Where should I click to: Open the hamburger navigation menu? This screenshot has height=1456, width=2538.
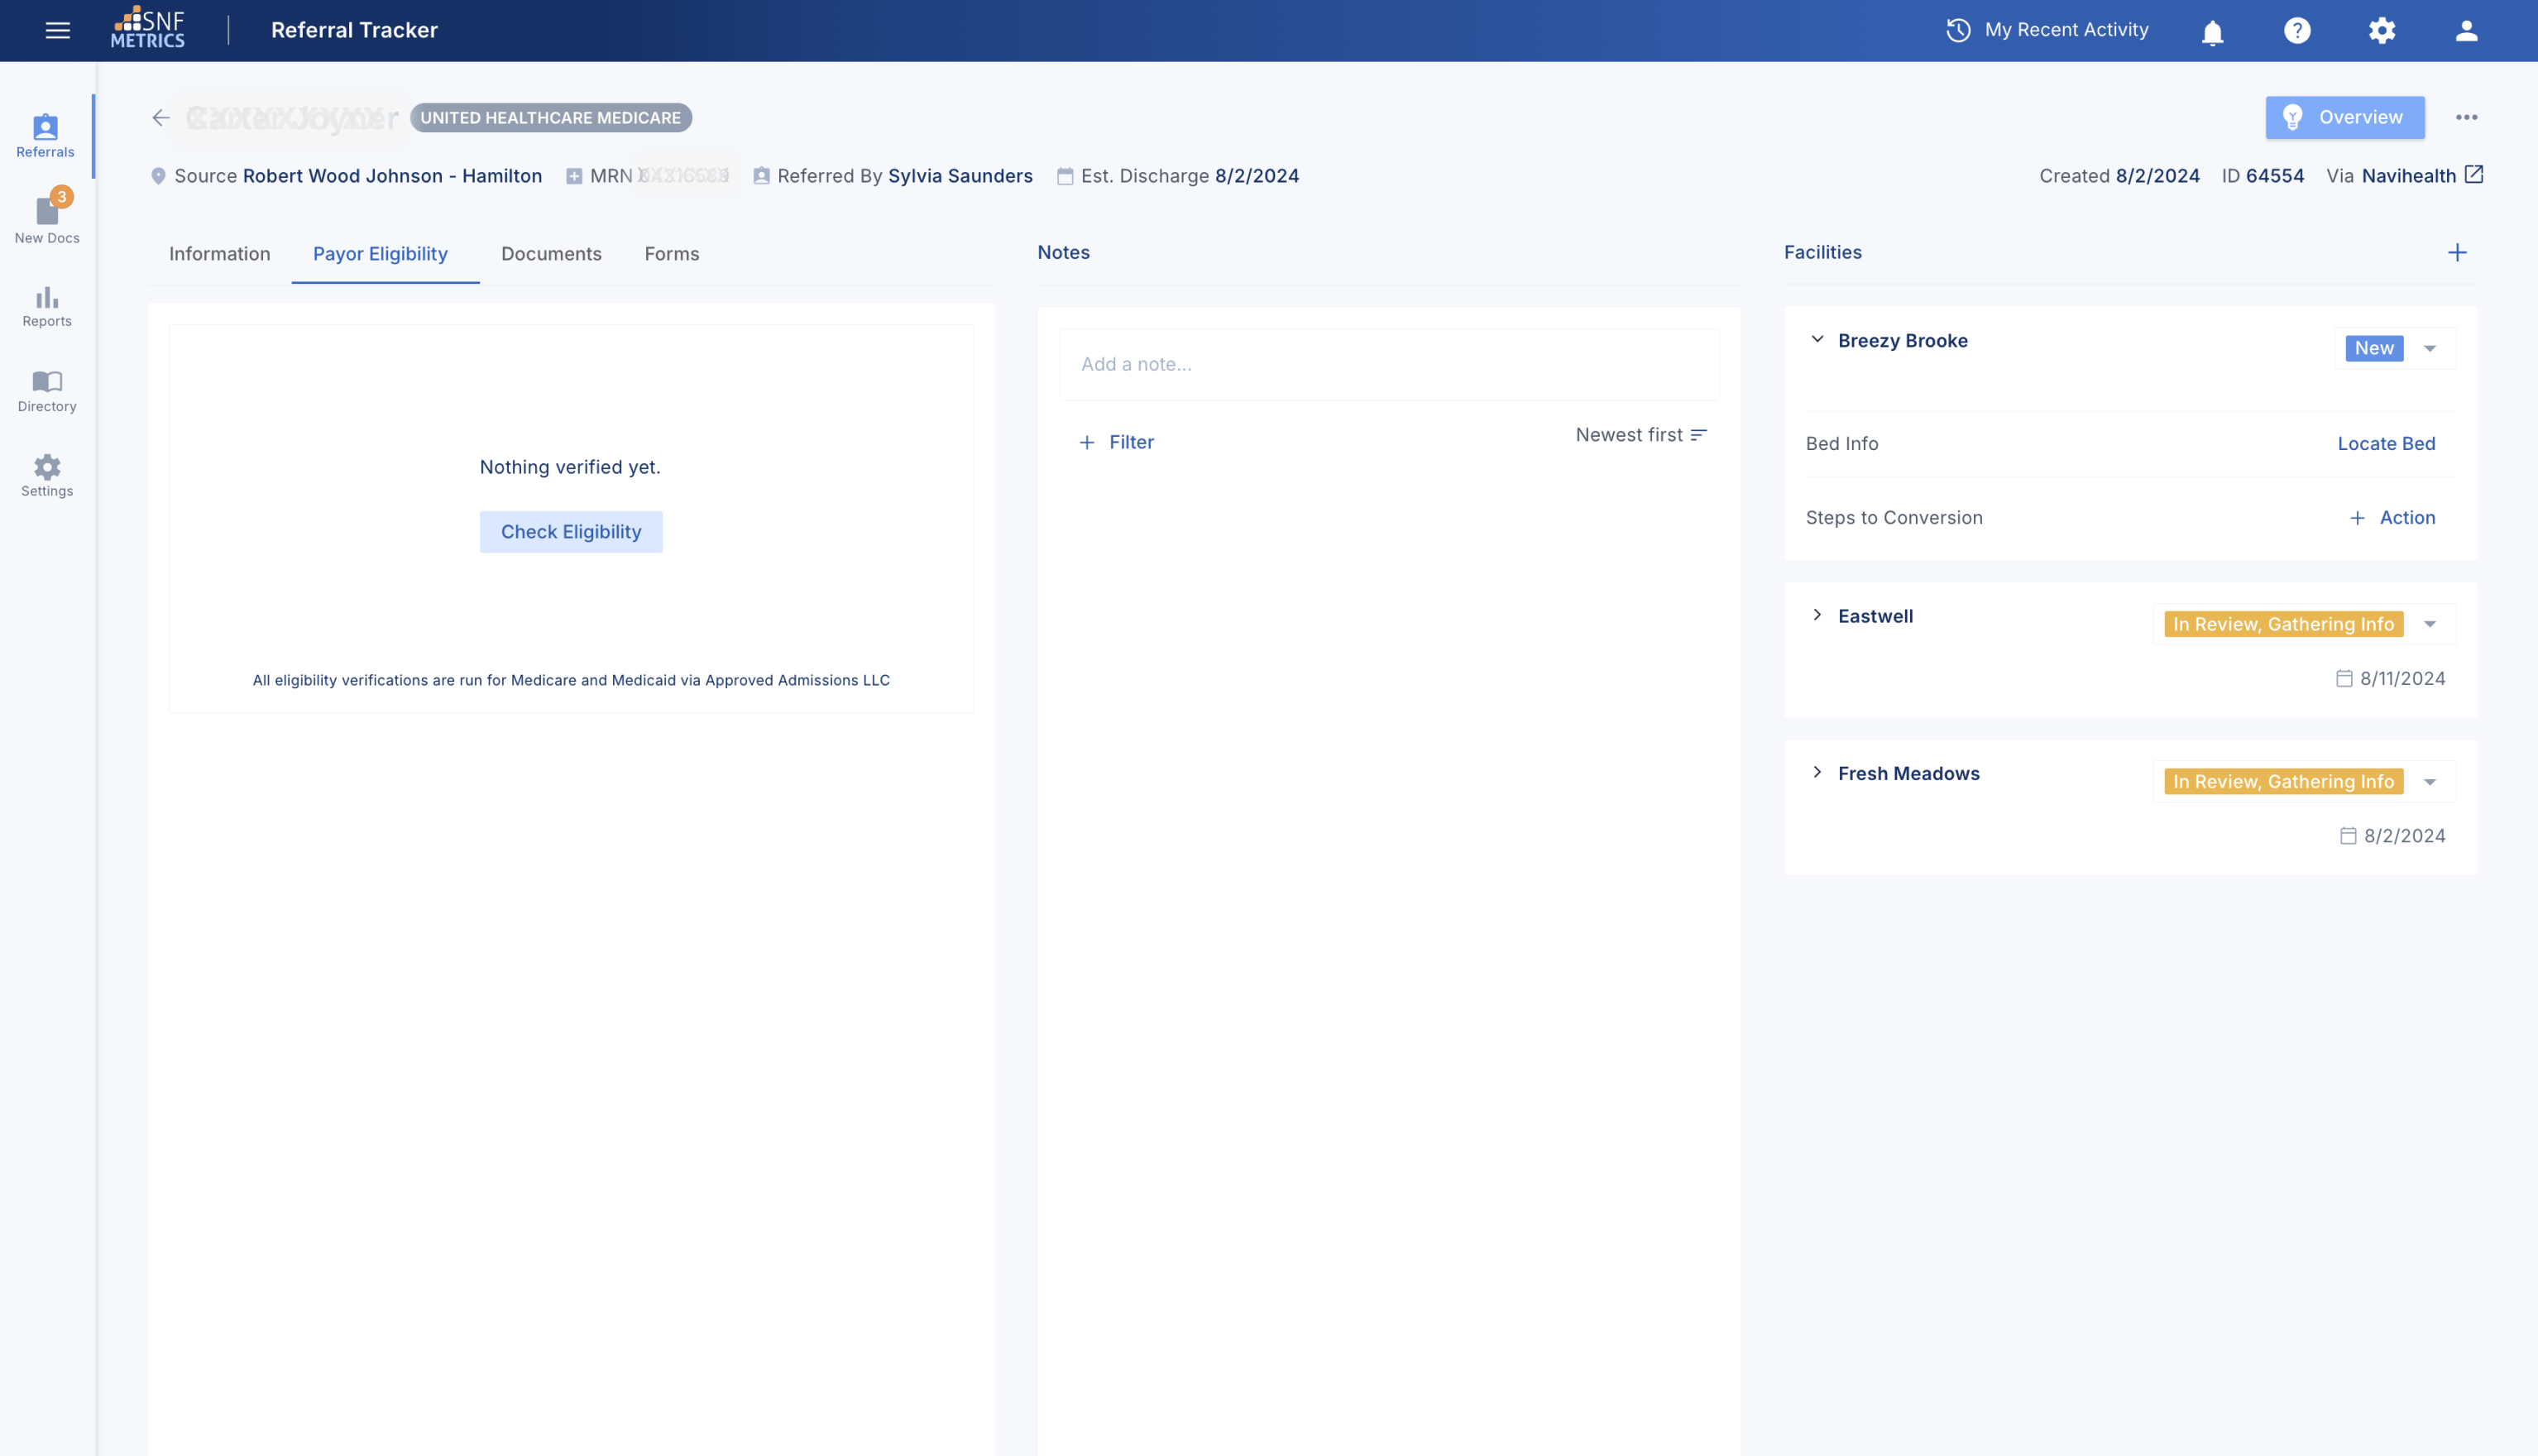tap(57, 30)
